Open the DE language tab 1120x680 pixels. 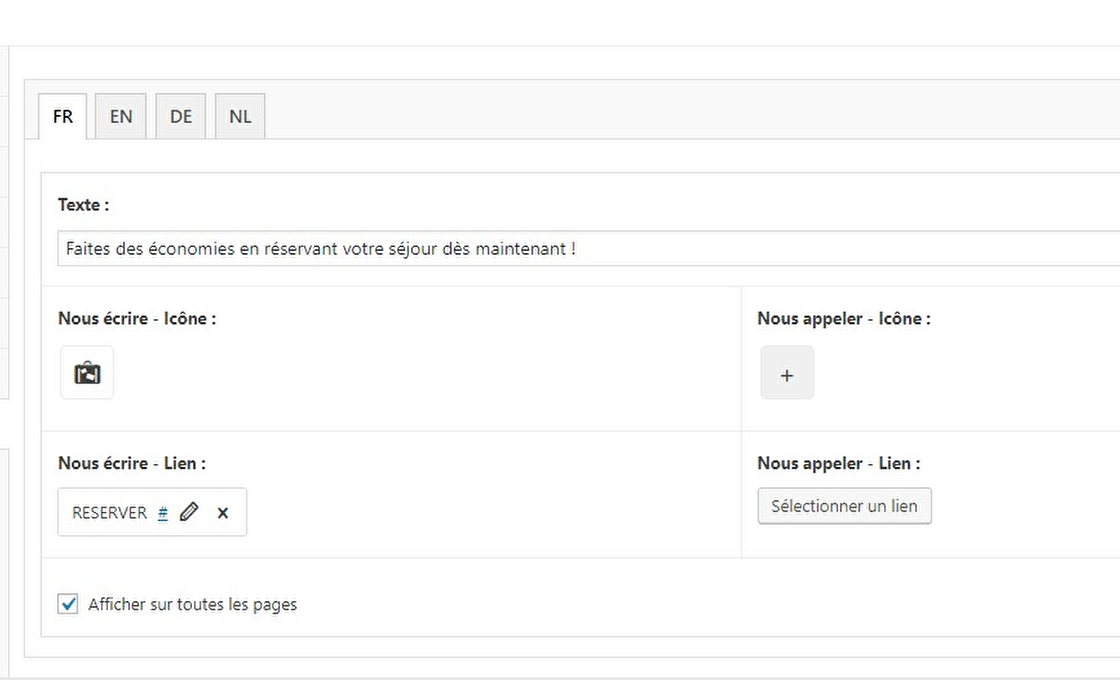coord(181,116)
